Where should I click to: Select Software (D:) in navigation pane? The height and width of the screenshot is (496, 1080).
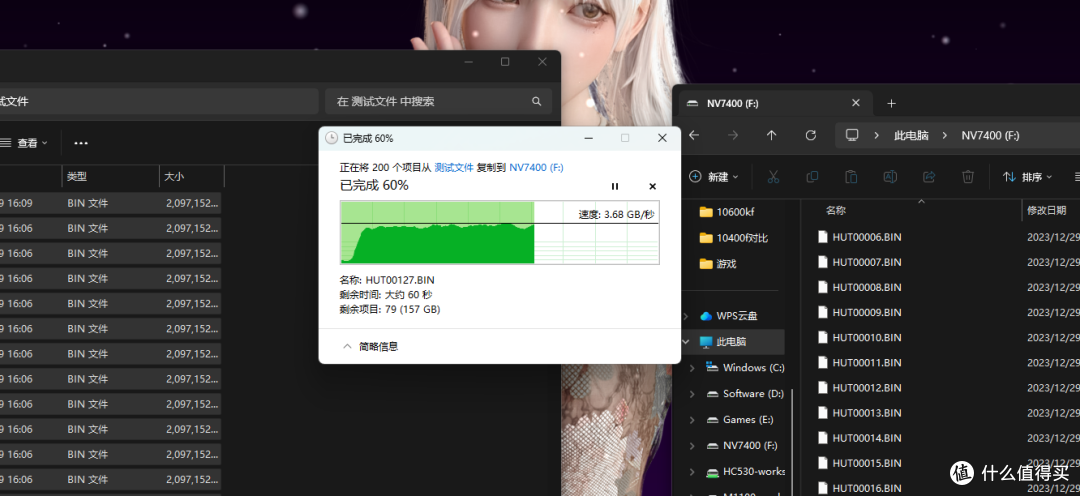tap(746, 394)
